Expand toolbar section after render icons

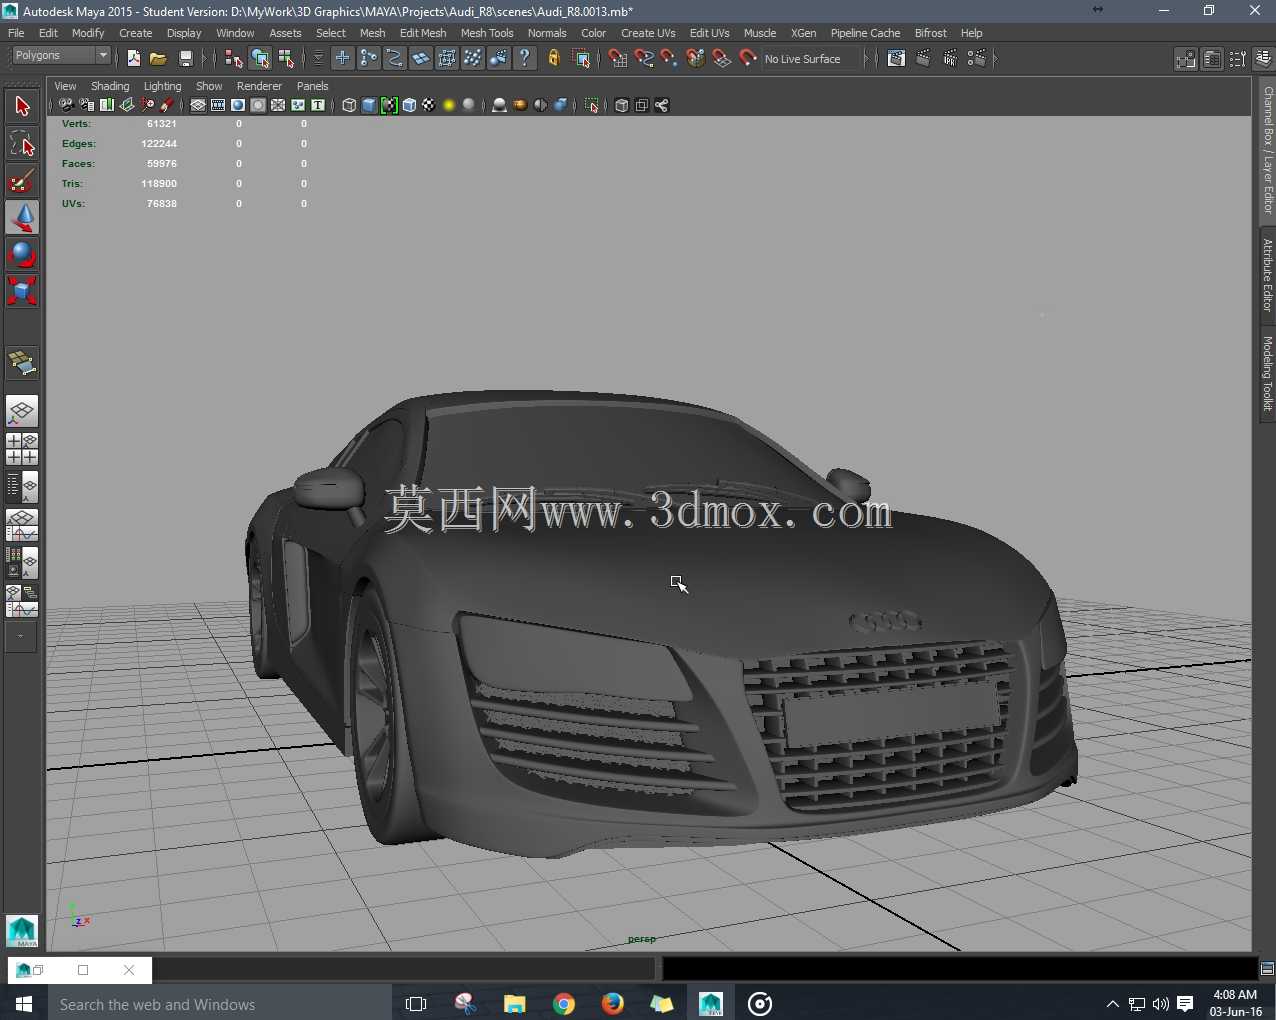coord(994,58)
